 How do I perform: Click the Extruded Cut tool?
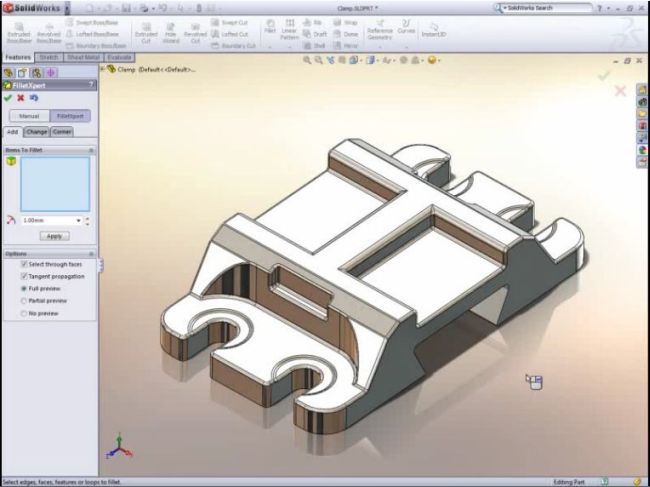146,32
